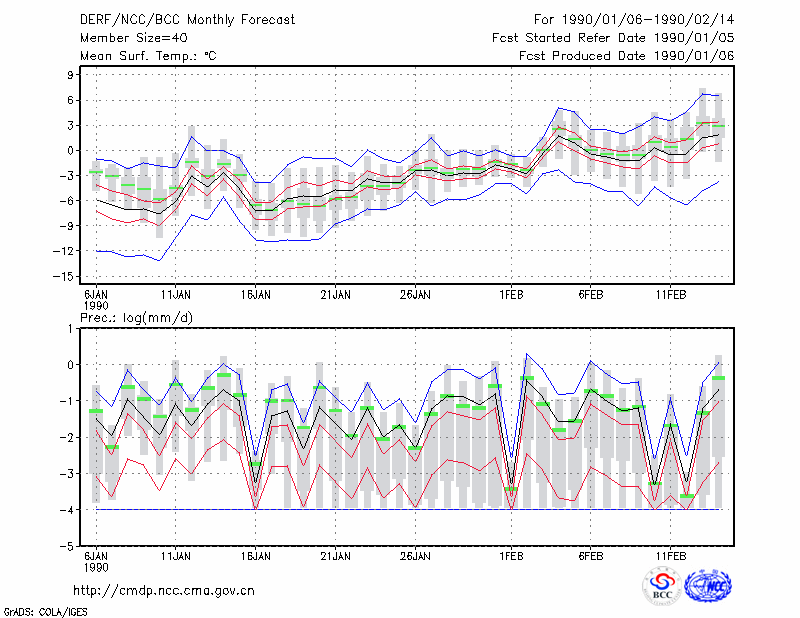
Task: Click the 9 degree temperature axis label
Action: tap(70, 75)
